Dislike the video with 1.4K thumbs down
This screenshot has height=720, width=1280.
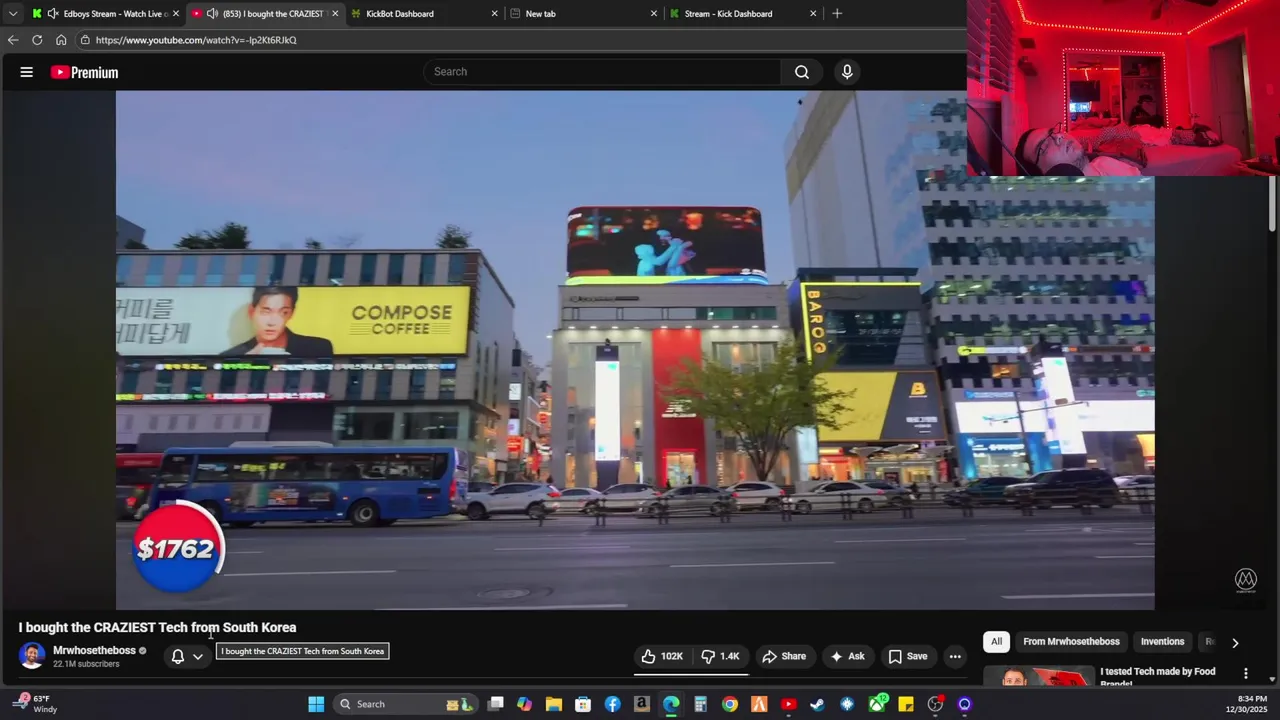(720, 656)
